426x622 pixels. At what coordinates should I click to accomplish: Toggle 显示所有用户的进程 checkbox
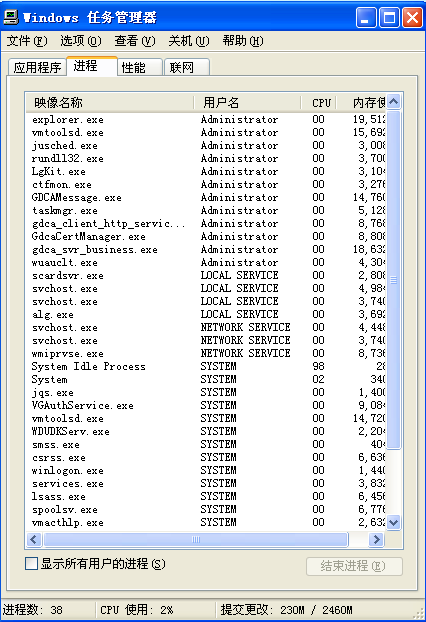click(31, 564)
